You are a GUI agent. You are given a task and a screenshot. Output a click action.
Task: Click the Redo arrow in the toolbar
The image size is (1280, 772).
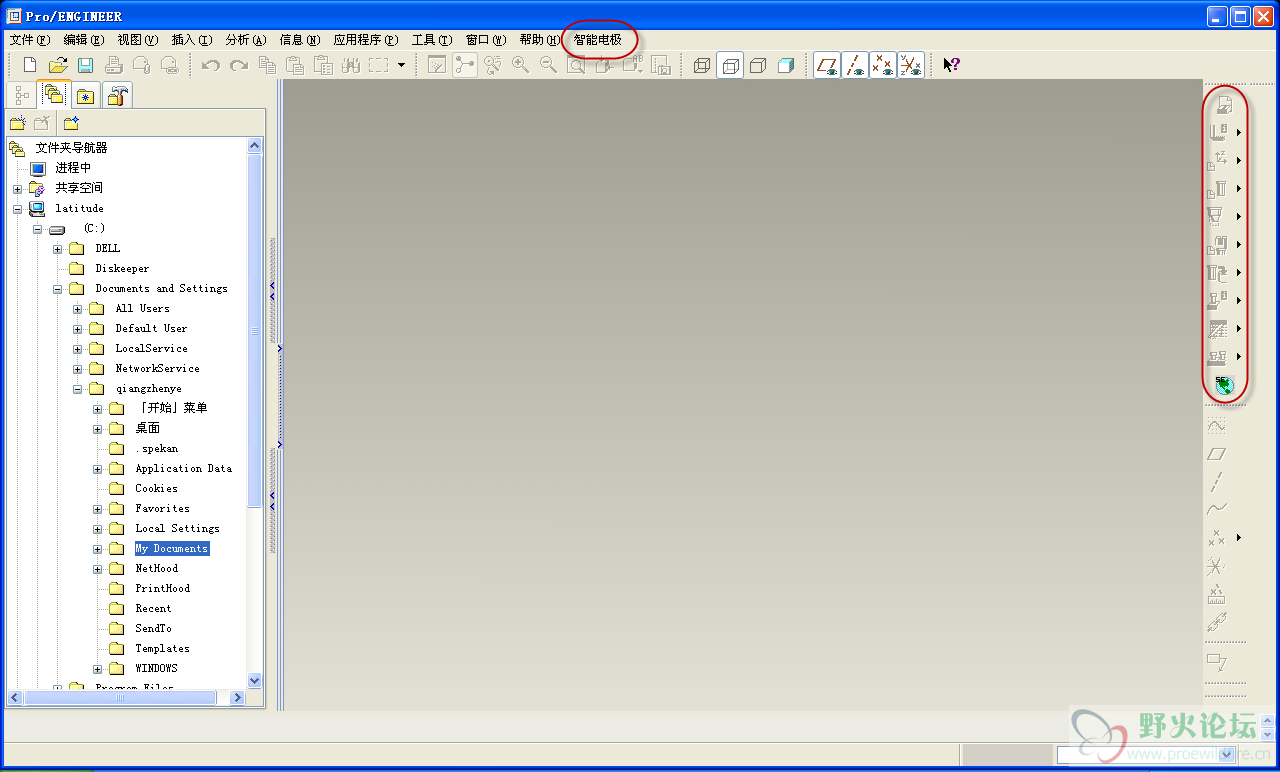point(239,65)
